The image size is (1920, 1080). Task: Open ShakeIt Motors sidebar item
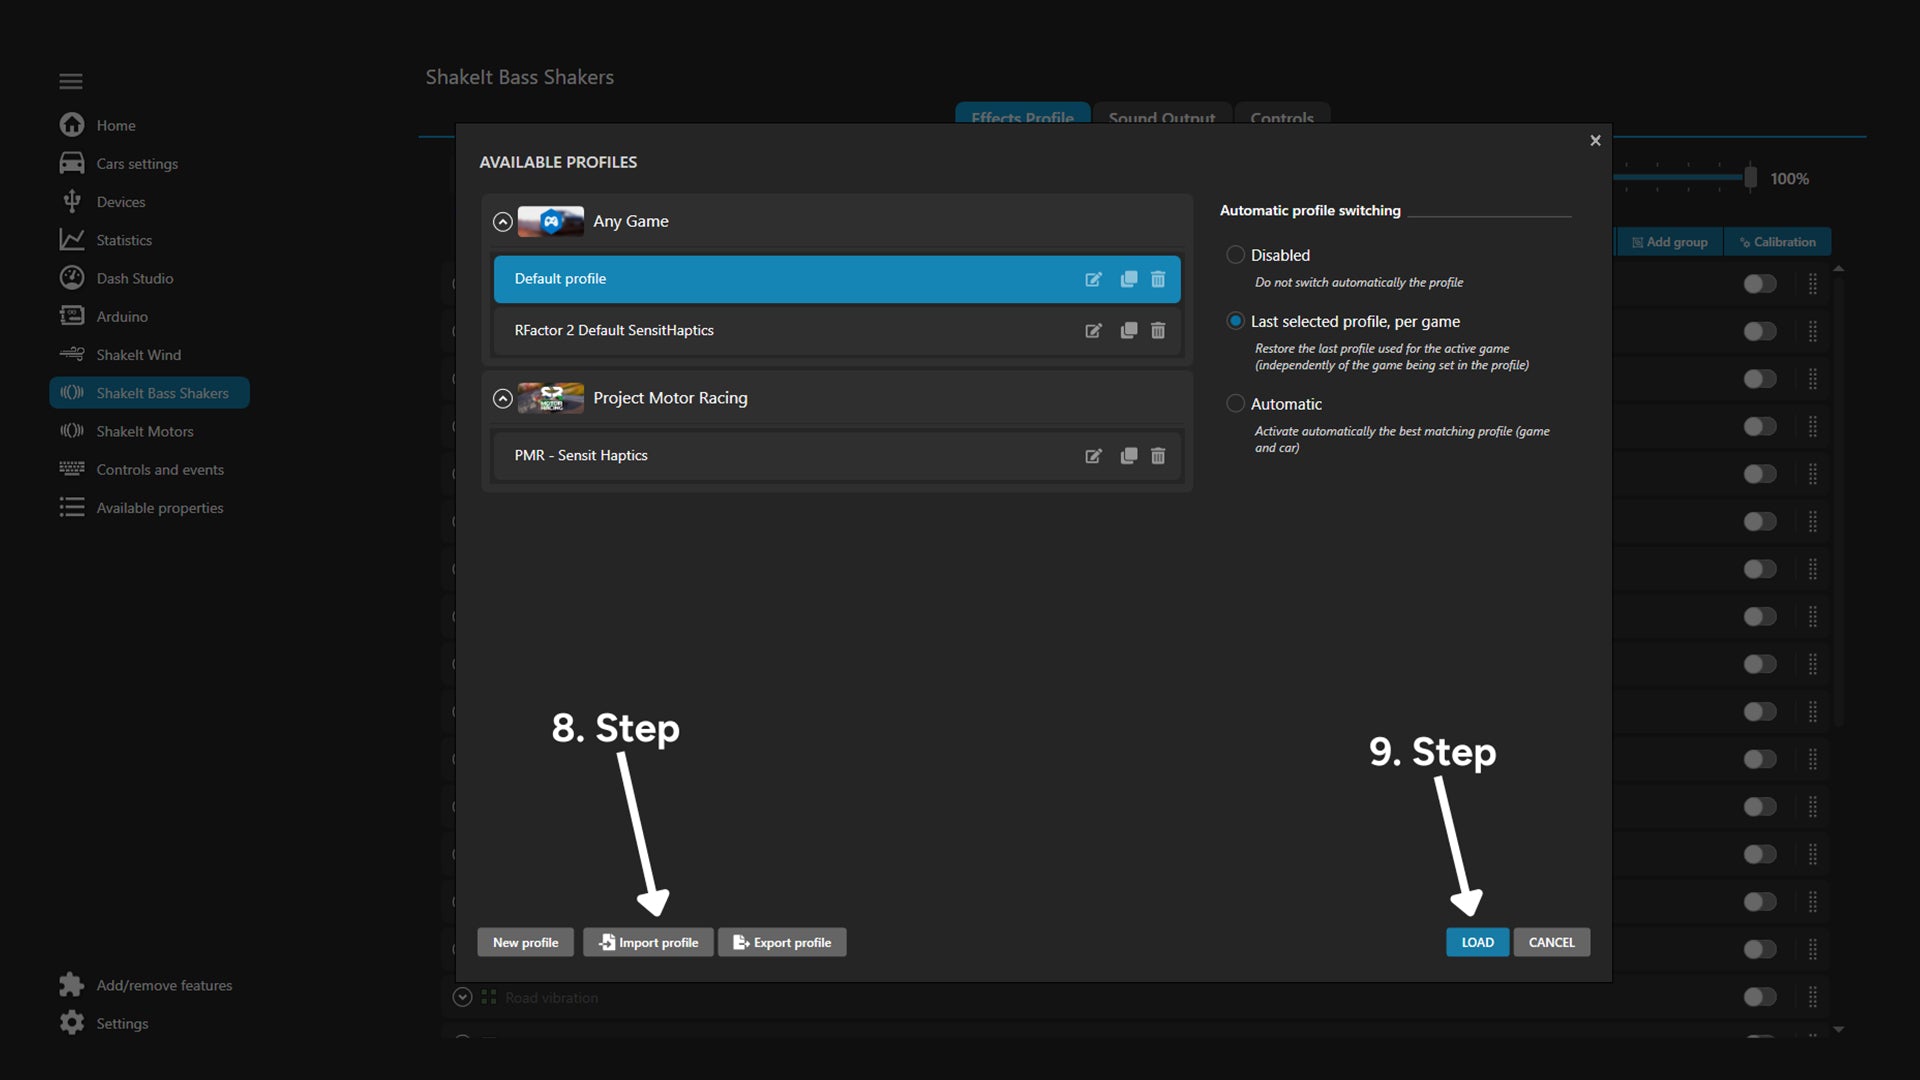click(144, 431)
